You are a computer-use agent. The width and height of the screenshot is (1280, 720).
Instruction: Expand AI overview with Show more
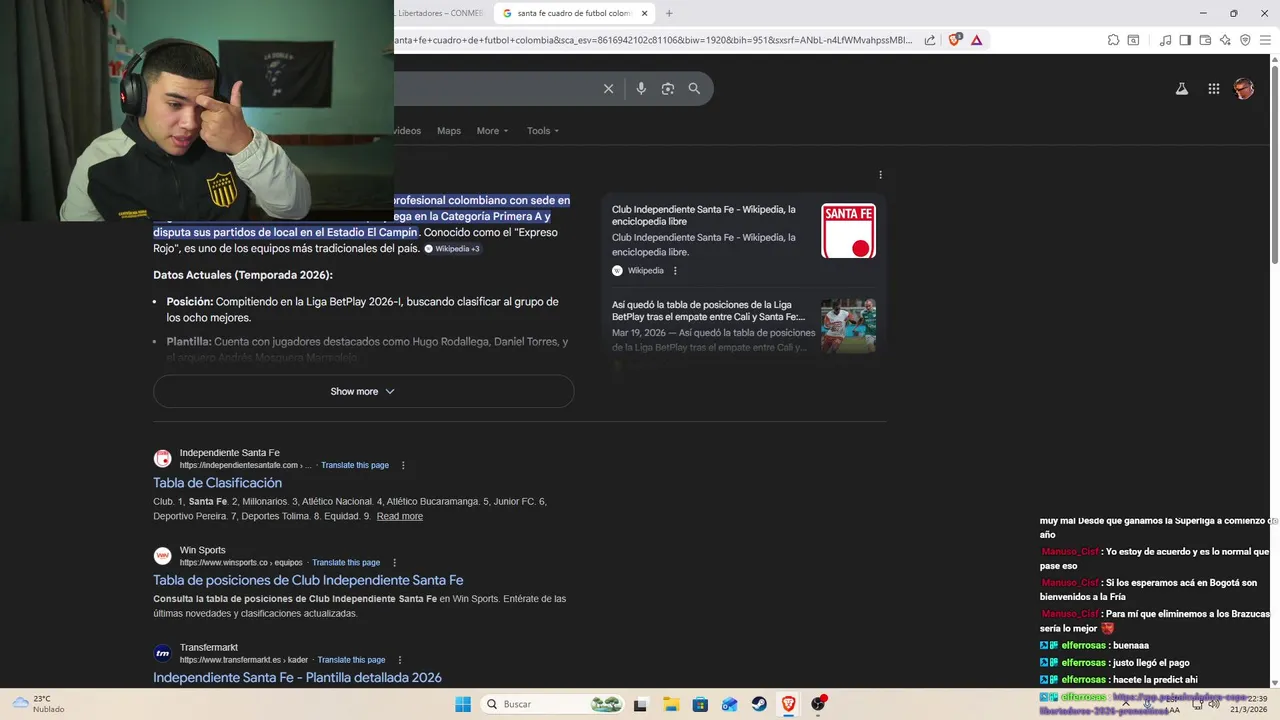point(363,391)
